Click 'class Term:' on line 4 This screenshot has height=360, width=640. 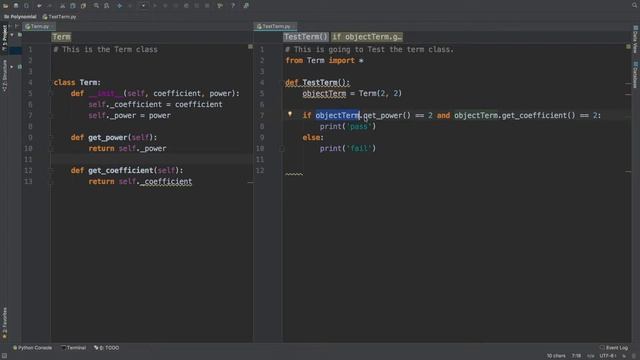(x=77, y=82)
